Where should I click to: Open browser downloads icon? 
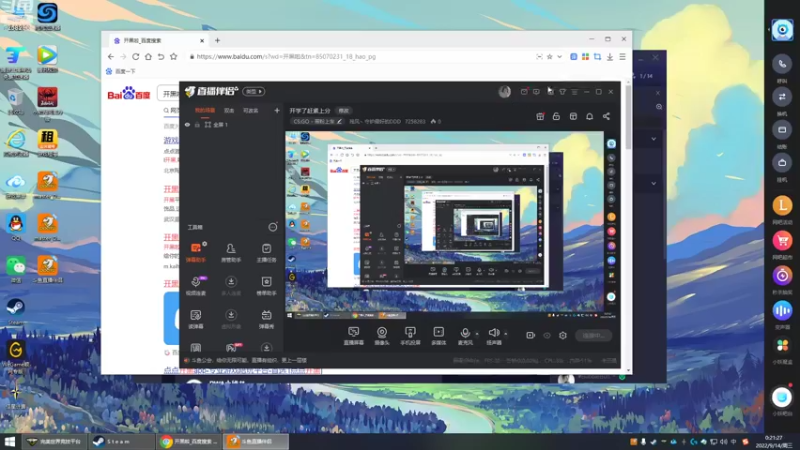pyautogui.click(x=610, y=57)
